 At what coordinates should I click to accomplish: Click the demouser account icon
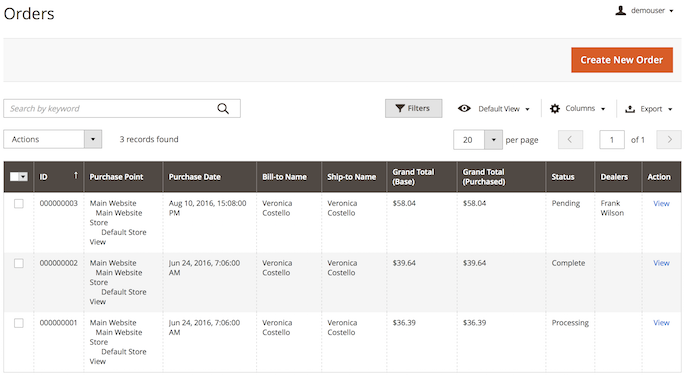[620, 10]
